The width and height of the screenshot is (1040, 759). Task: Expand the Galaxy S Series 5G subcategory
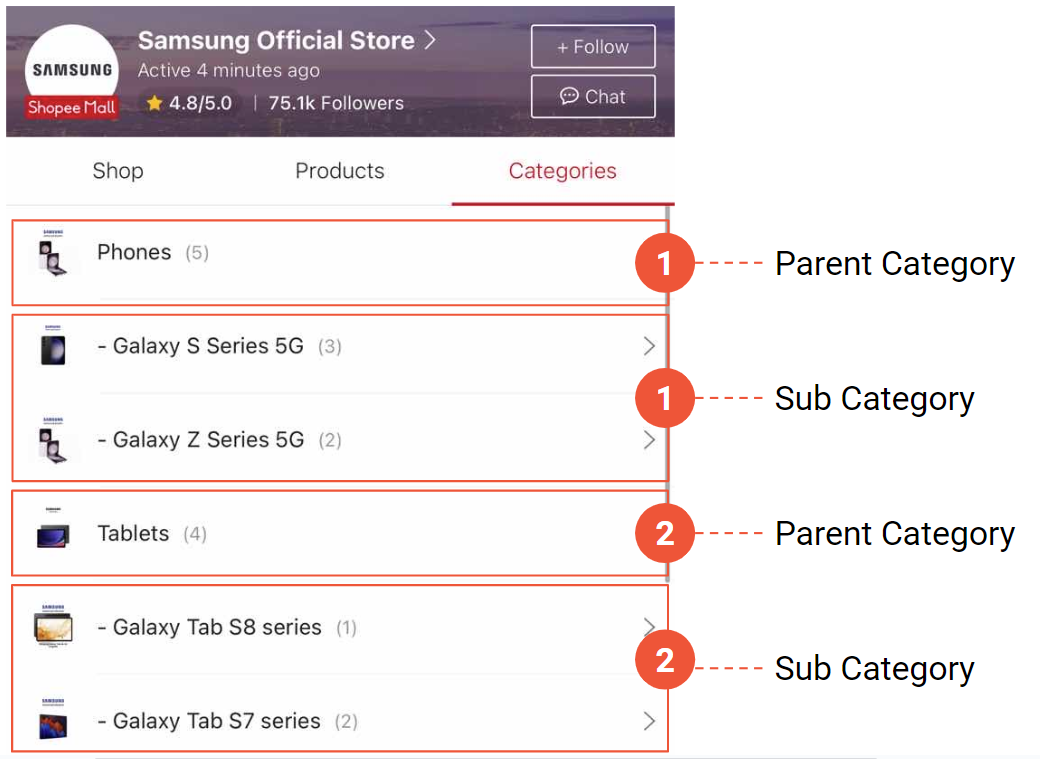(x=649, y=346)
